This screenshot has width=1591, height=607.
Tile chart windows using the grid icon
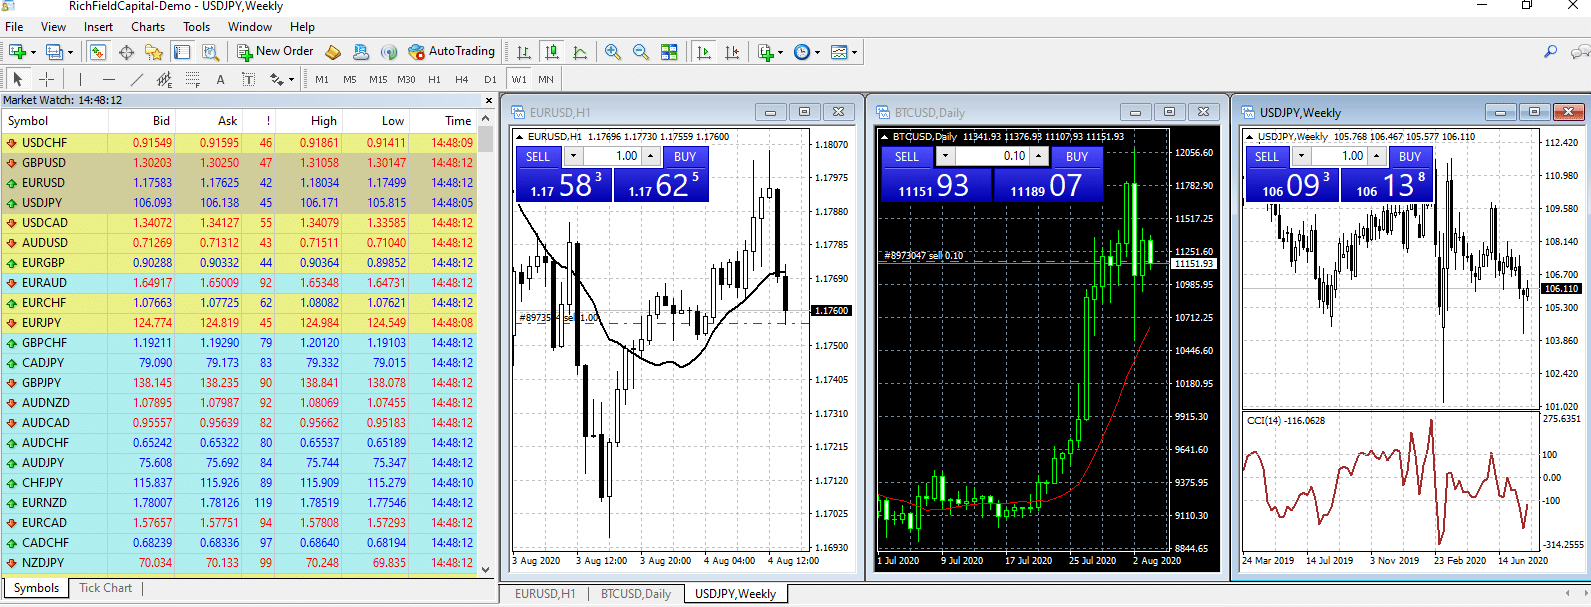tap(669, 52)
